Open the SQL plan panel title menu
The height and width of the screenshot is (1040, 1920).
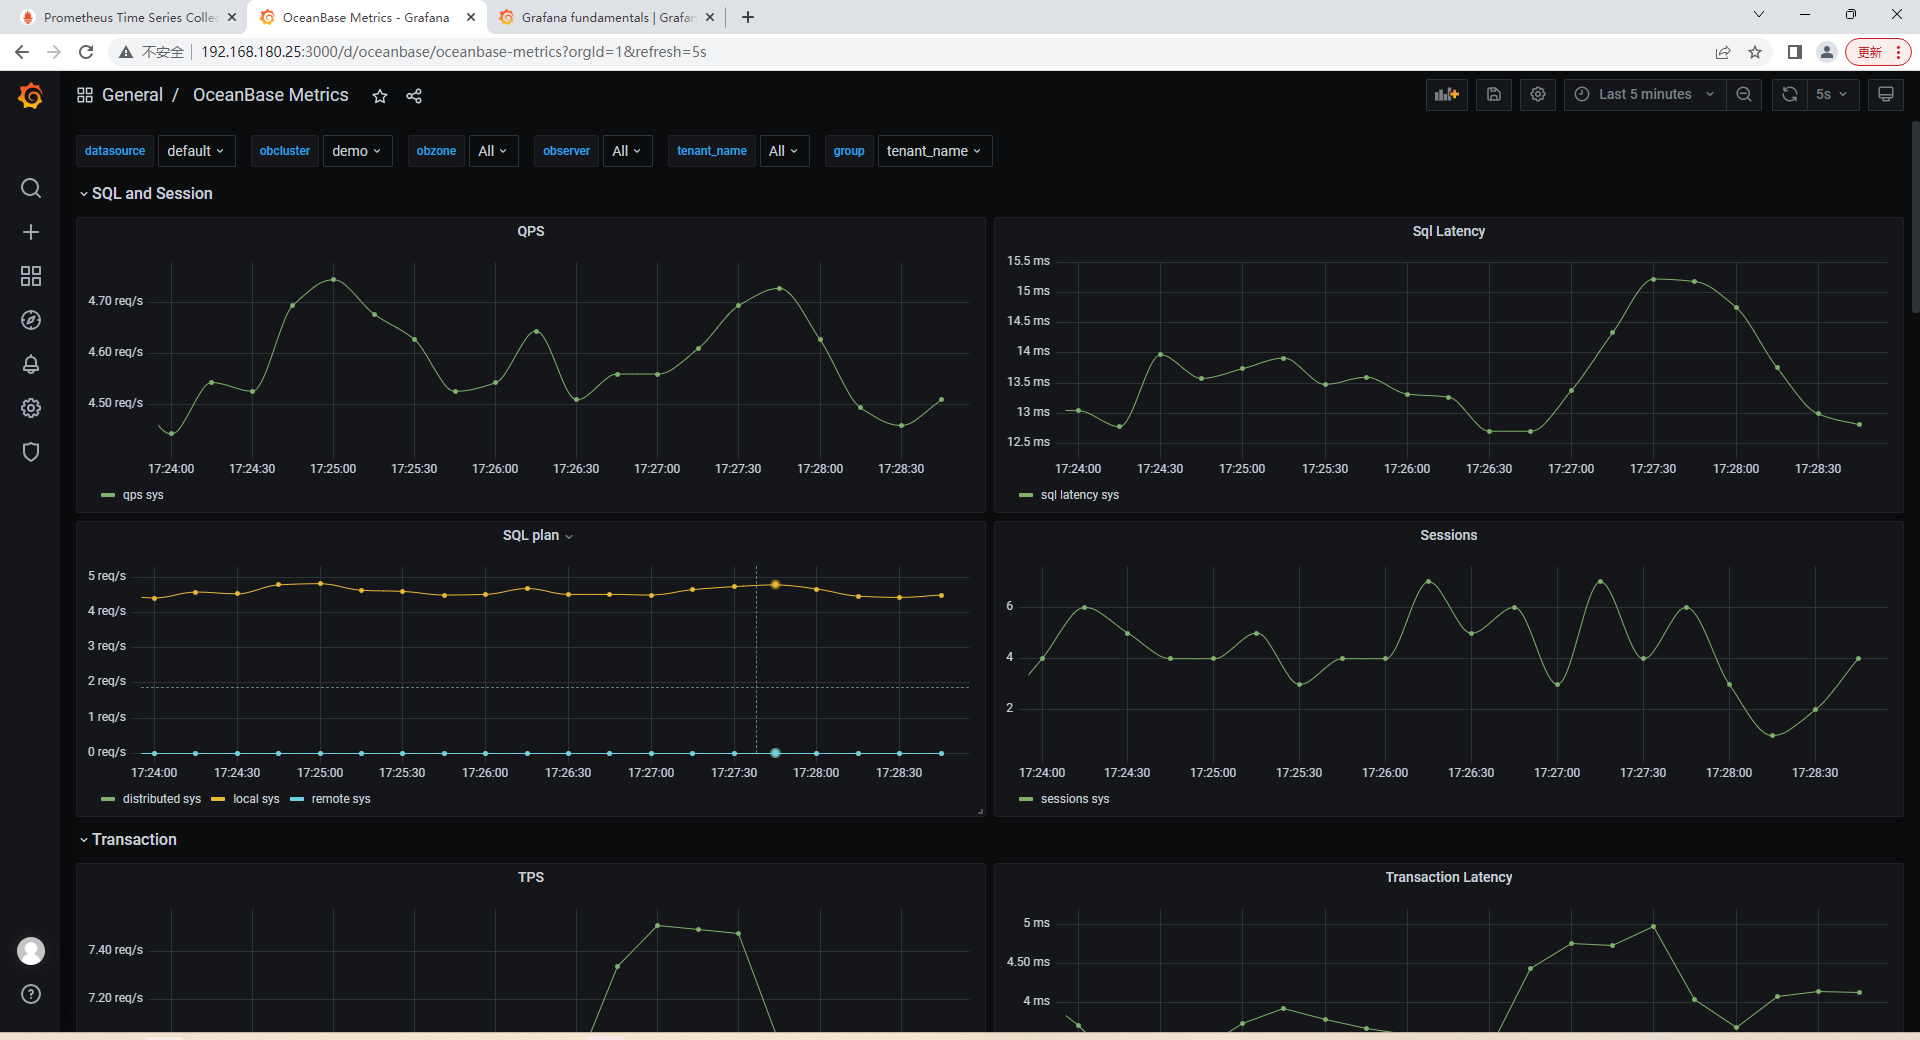(538, 536)
